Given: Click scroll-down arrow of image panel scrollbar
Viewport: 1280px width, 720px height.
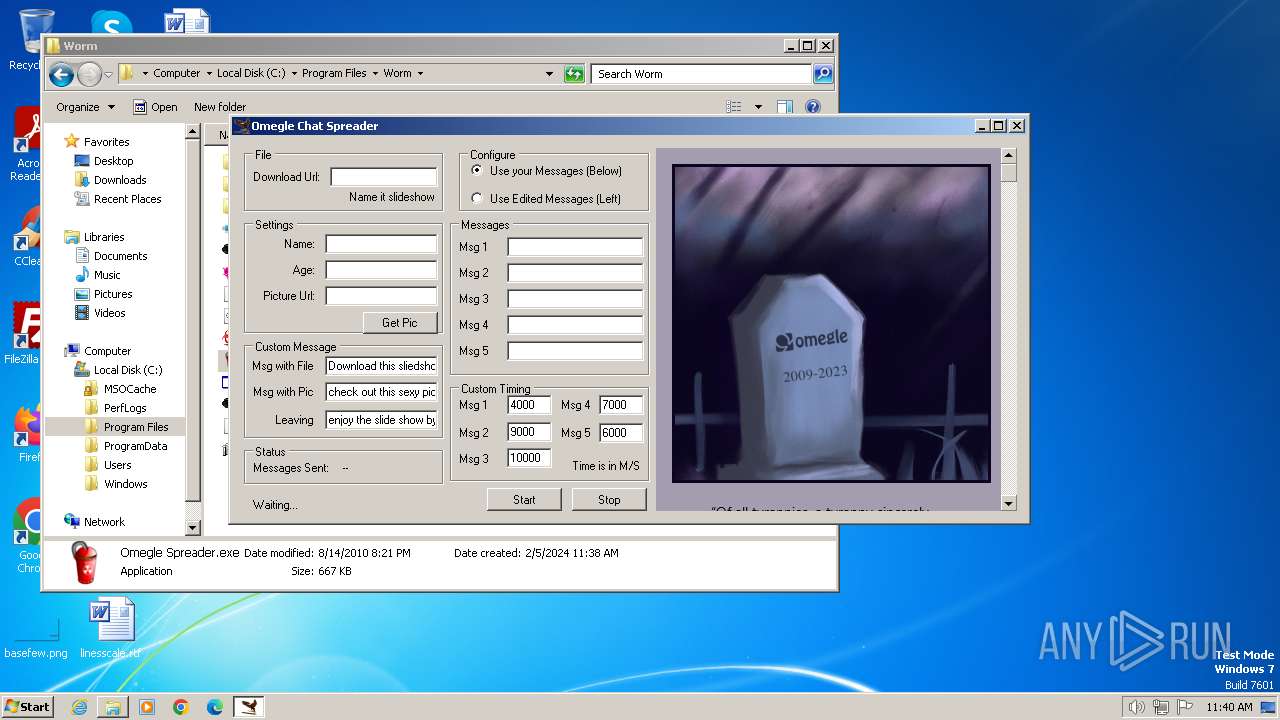Looking at the screenshot, I should click(x=1008, y=503).
